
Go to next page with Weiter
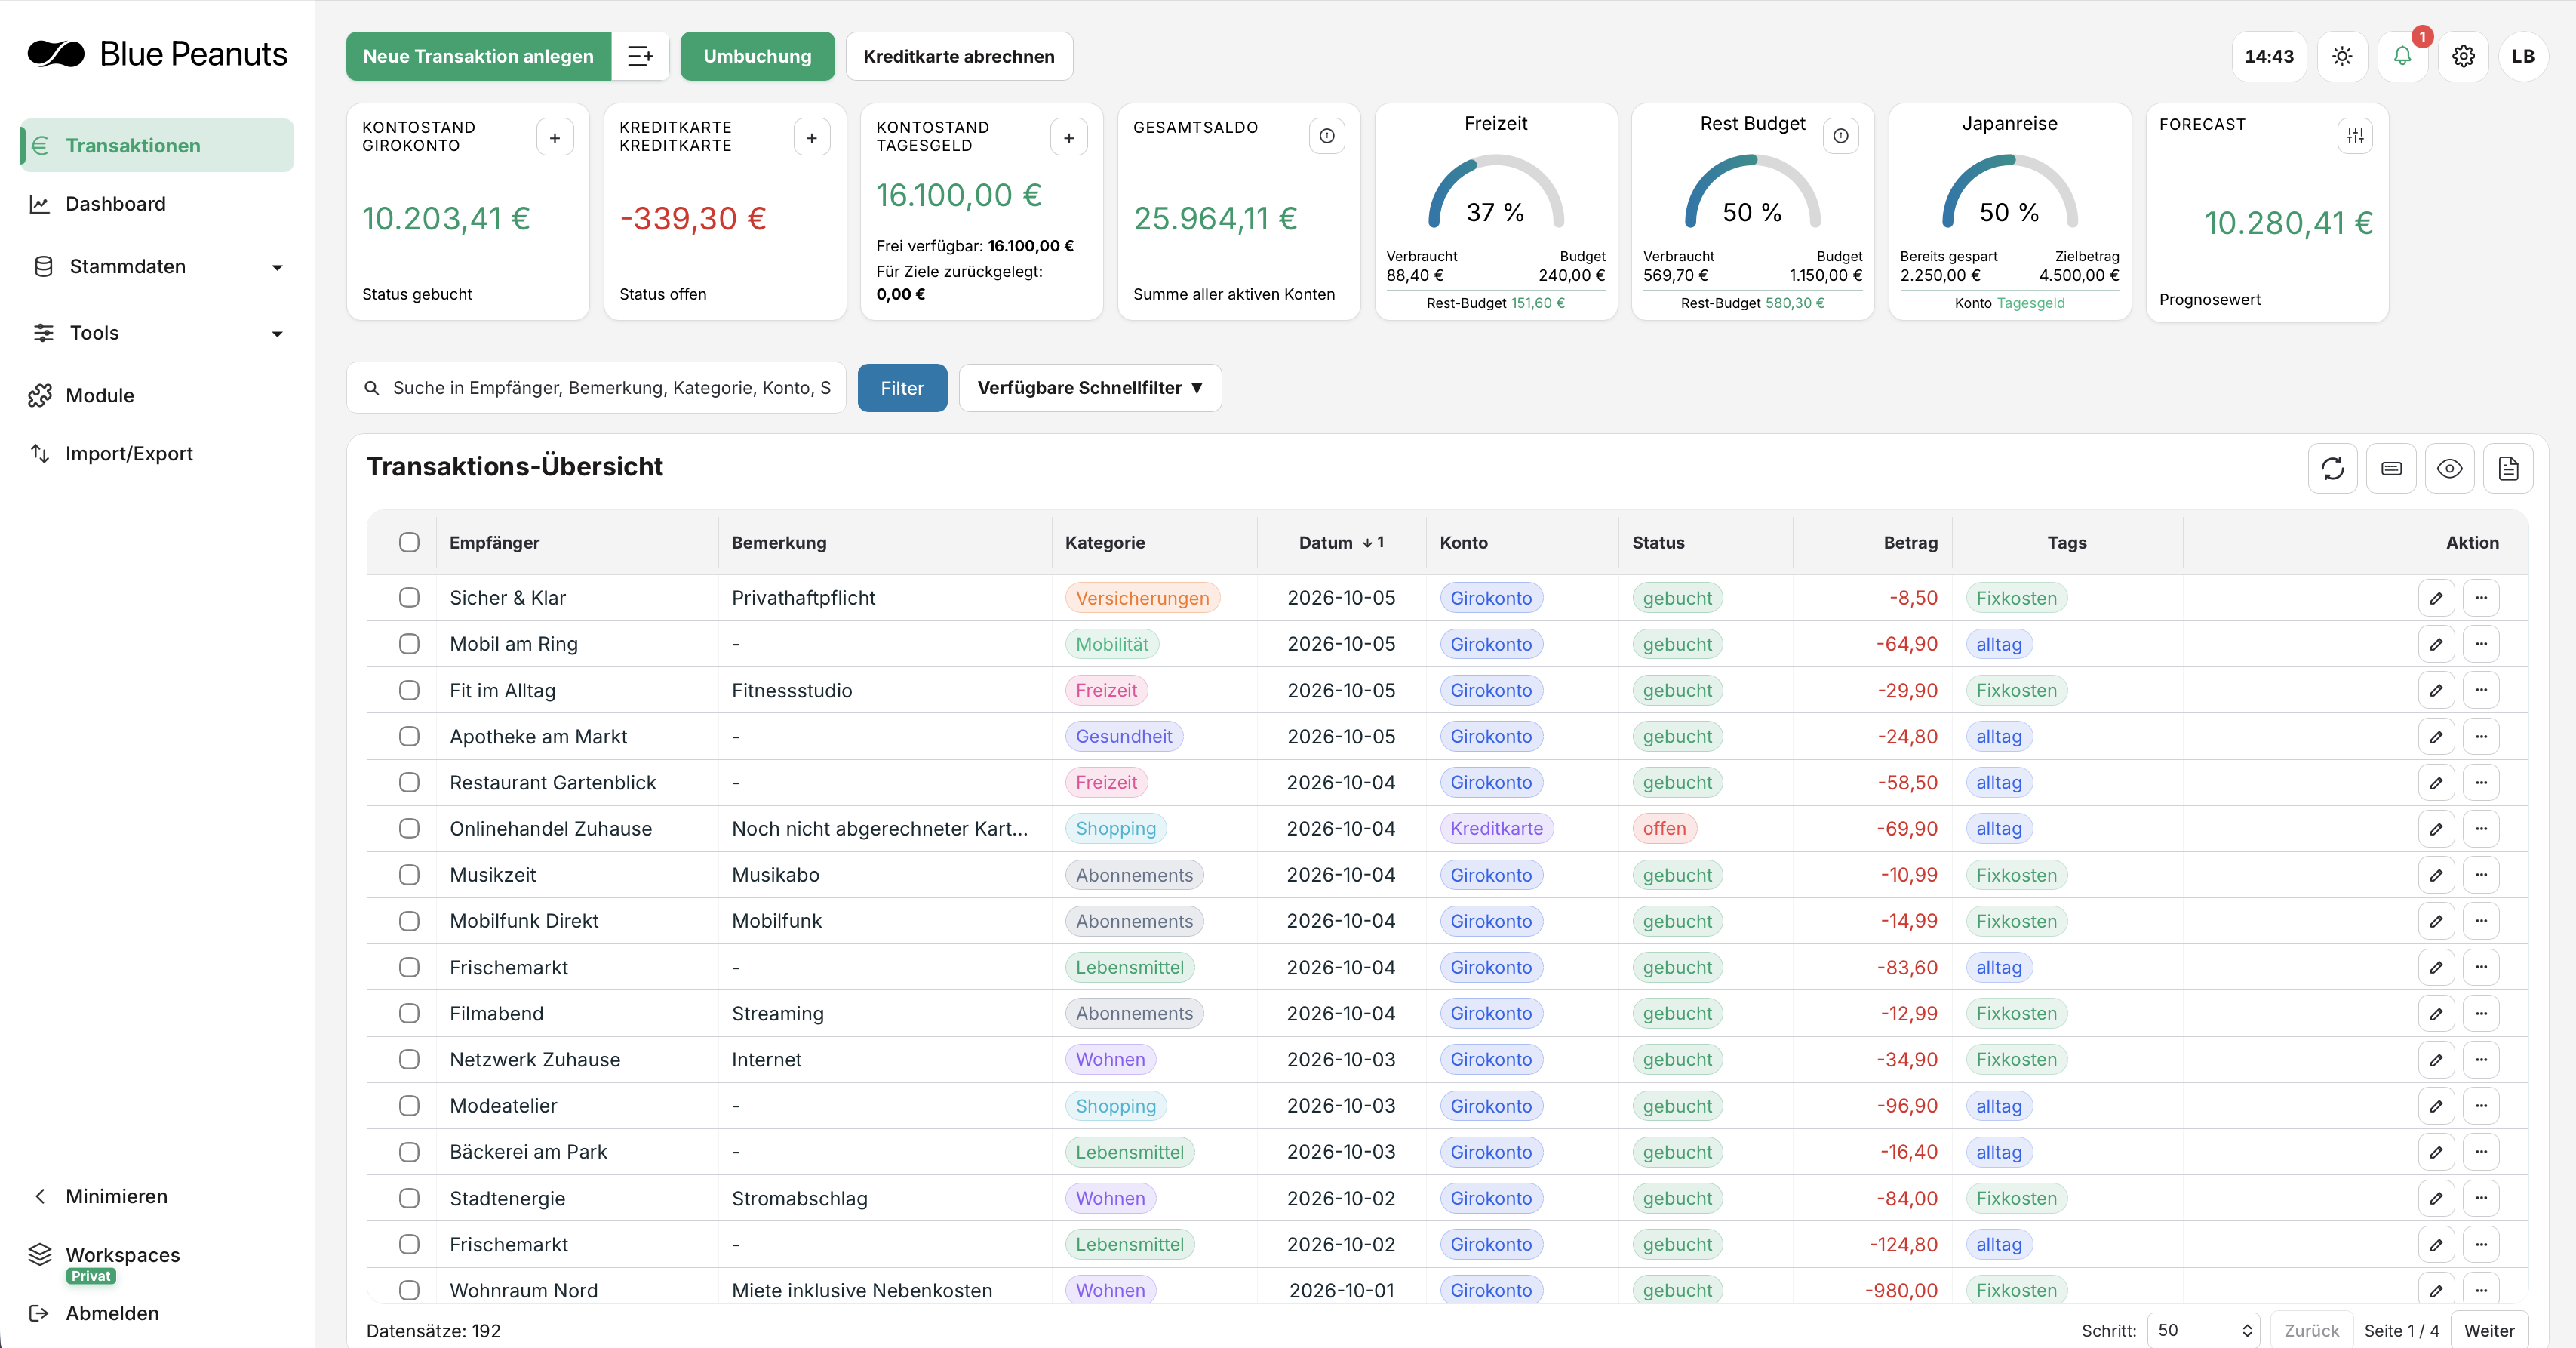point(2489,1330)
